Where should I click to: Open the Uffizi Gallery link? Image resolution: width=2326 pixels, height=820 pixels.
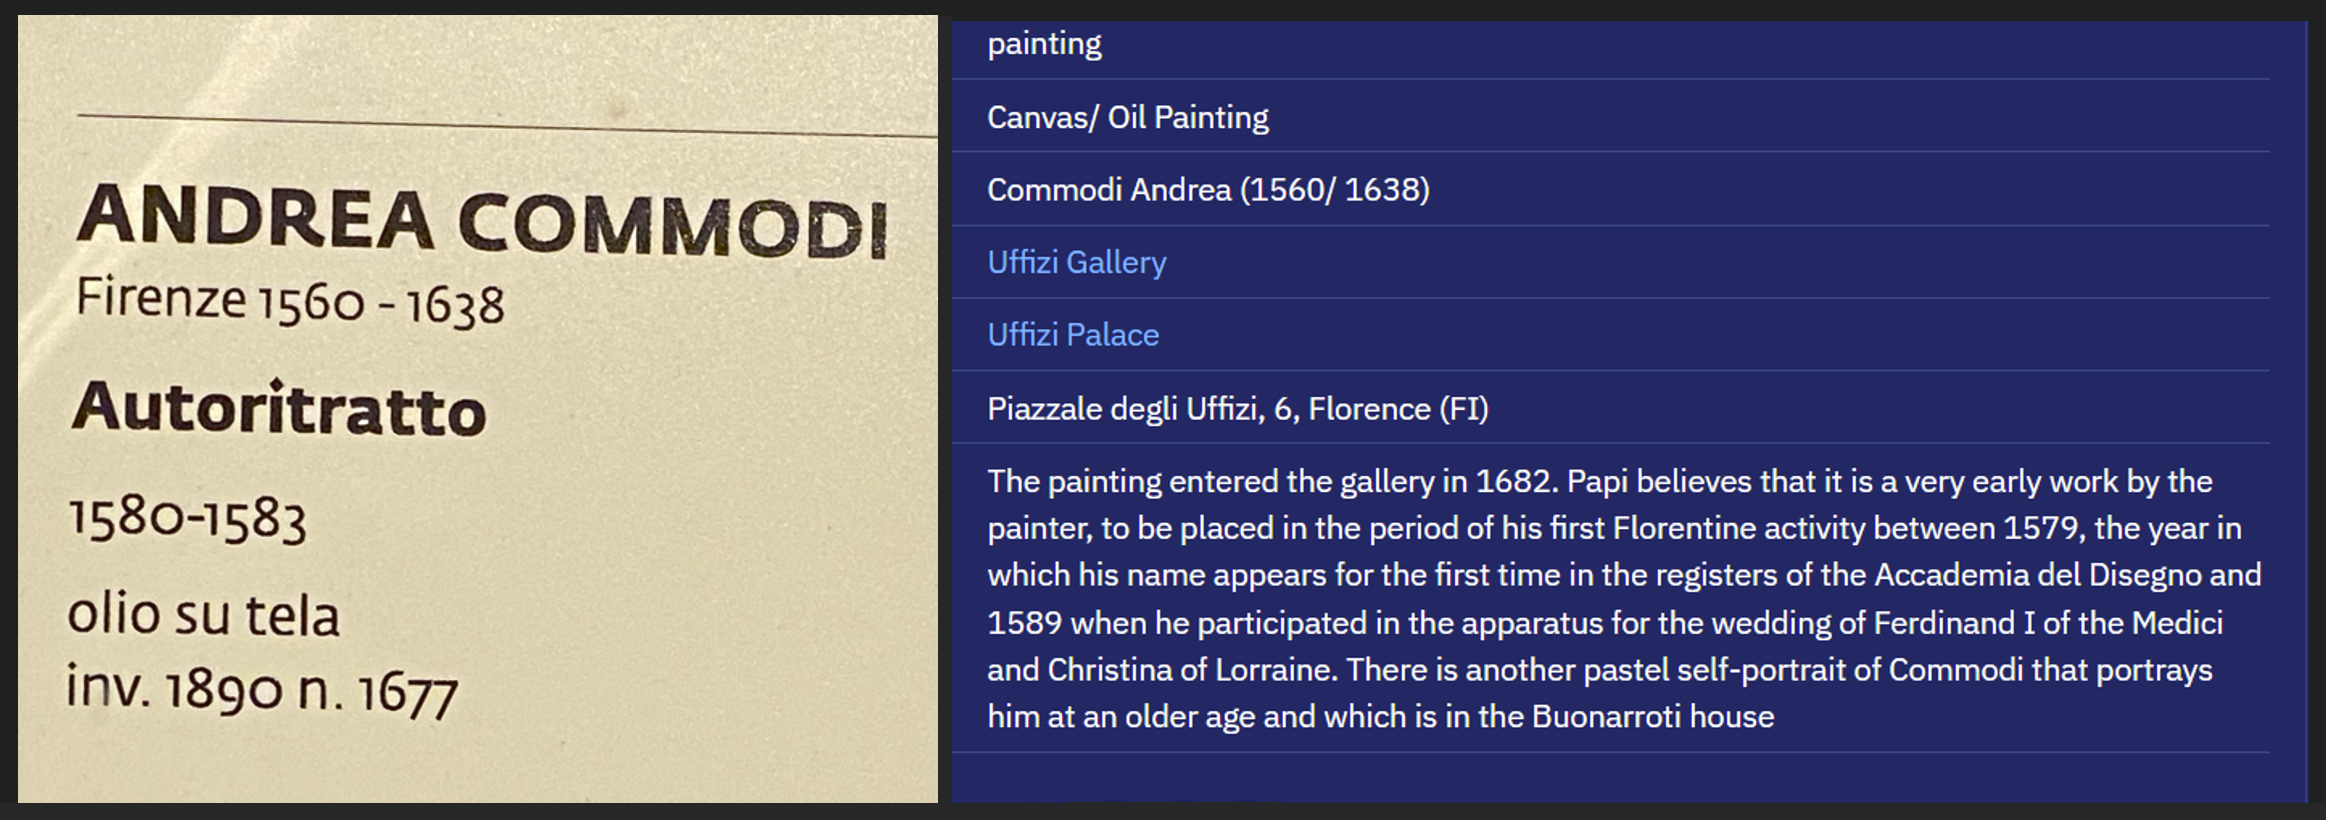click(x=1076, y=262)
